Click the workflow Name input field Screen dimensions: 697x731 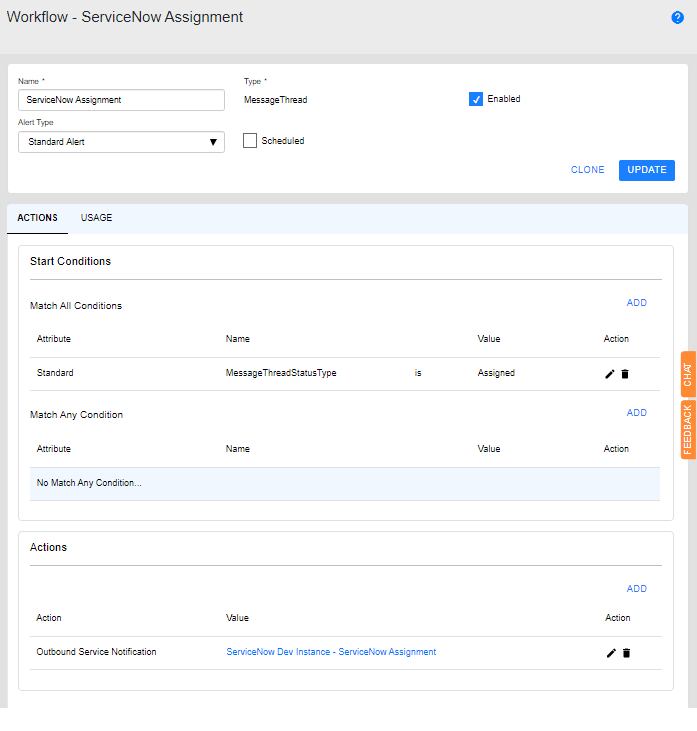tap(121, 100)
